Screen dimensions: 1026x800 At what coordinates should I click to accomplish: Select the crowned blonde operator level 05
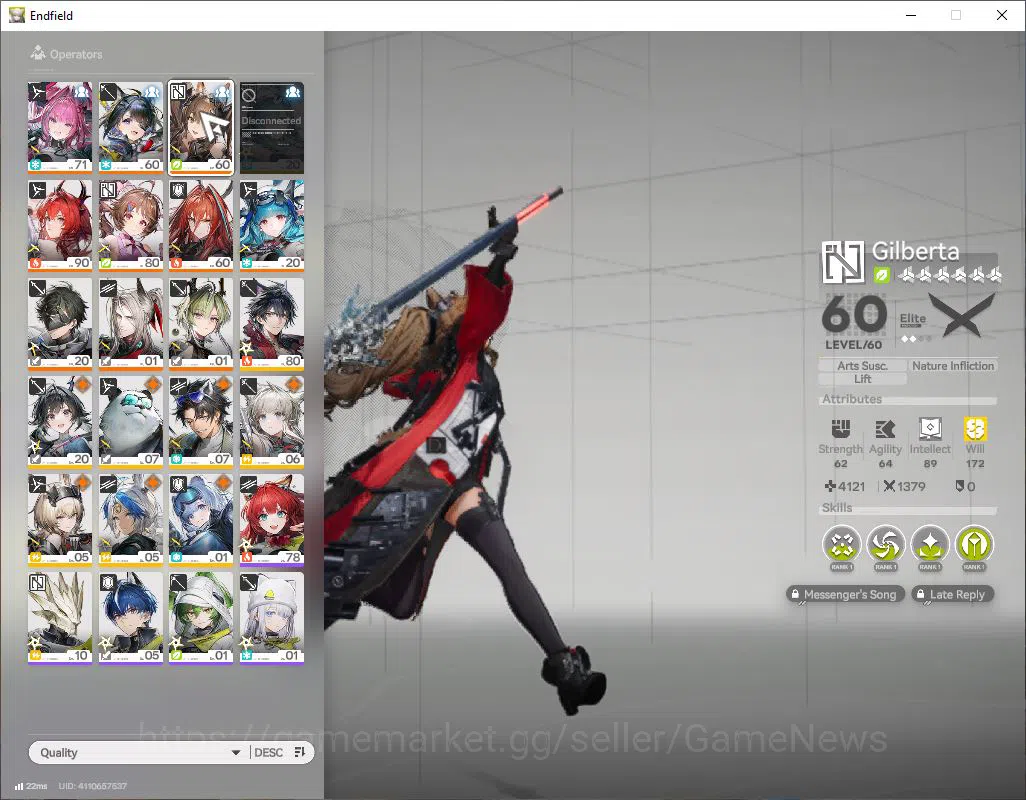(60, 519)
